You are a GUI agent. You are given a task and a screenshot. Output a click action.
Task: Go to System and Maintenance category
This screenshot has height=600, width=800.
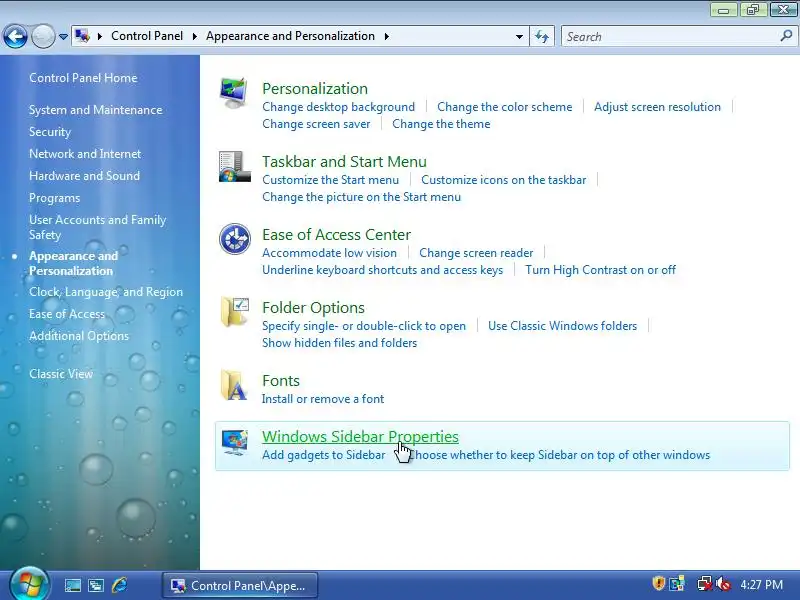coord(95,110)
